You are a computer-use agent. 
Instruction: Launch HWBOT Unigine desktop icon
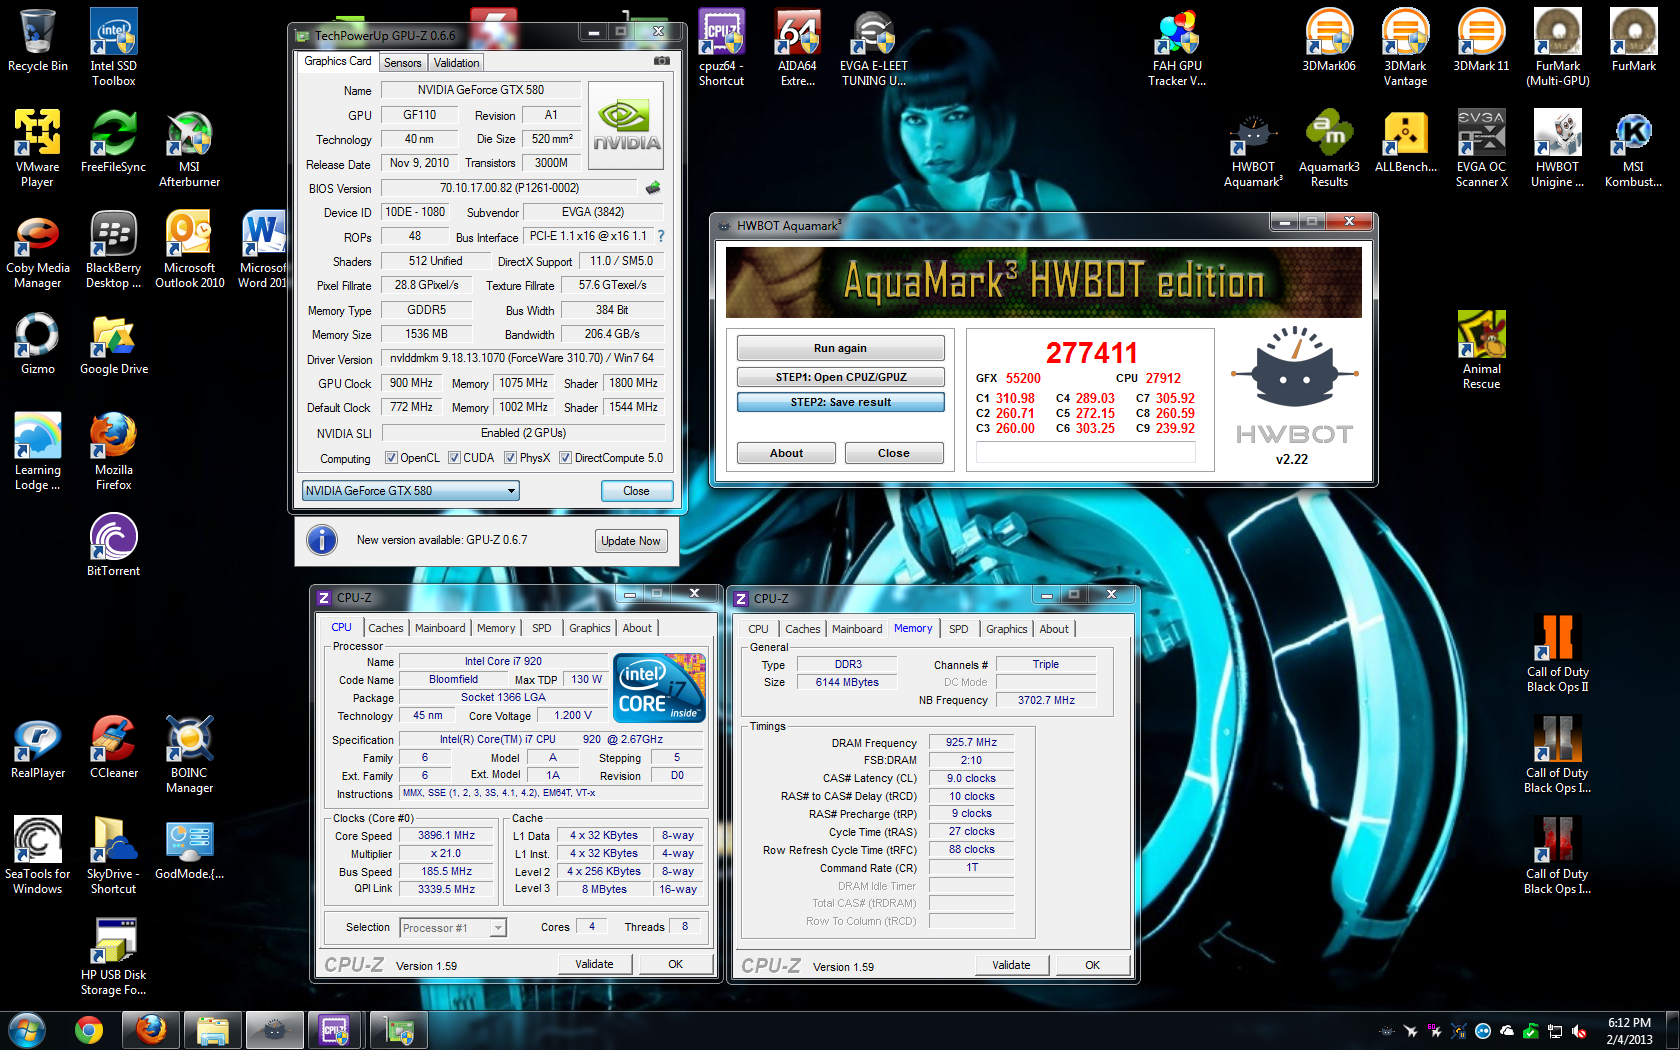point(1557,147)
